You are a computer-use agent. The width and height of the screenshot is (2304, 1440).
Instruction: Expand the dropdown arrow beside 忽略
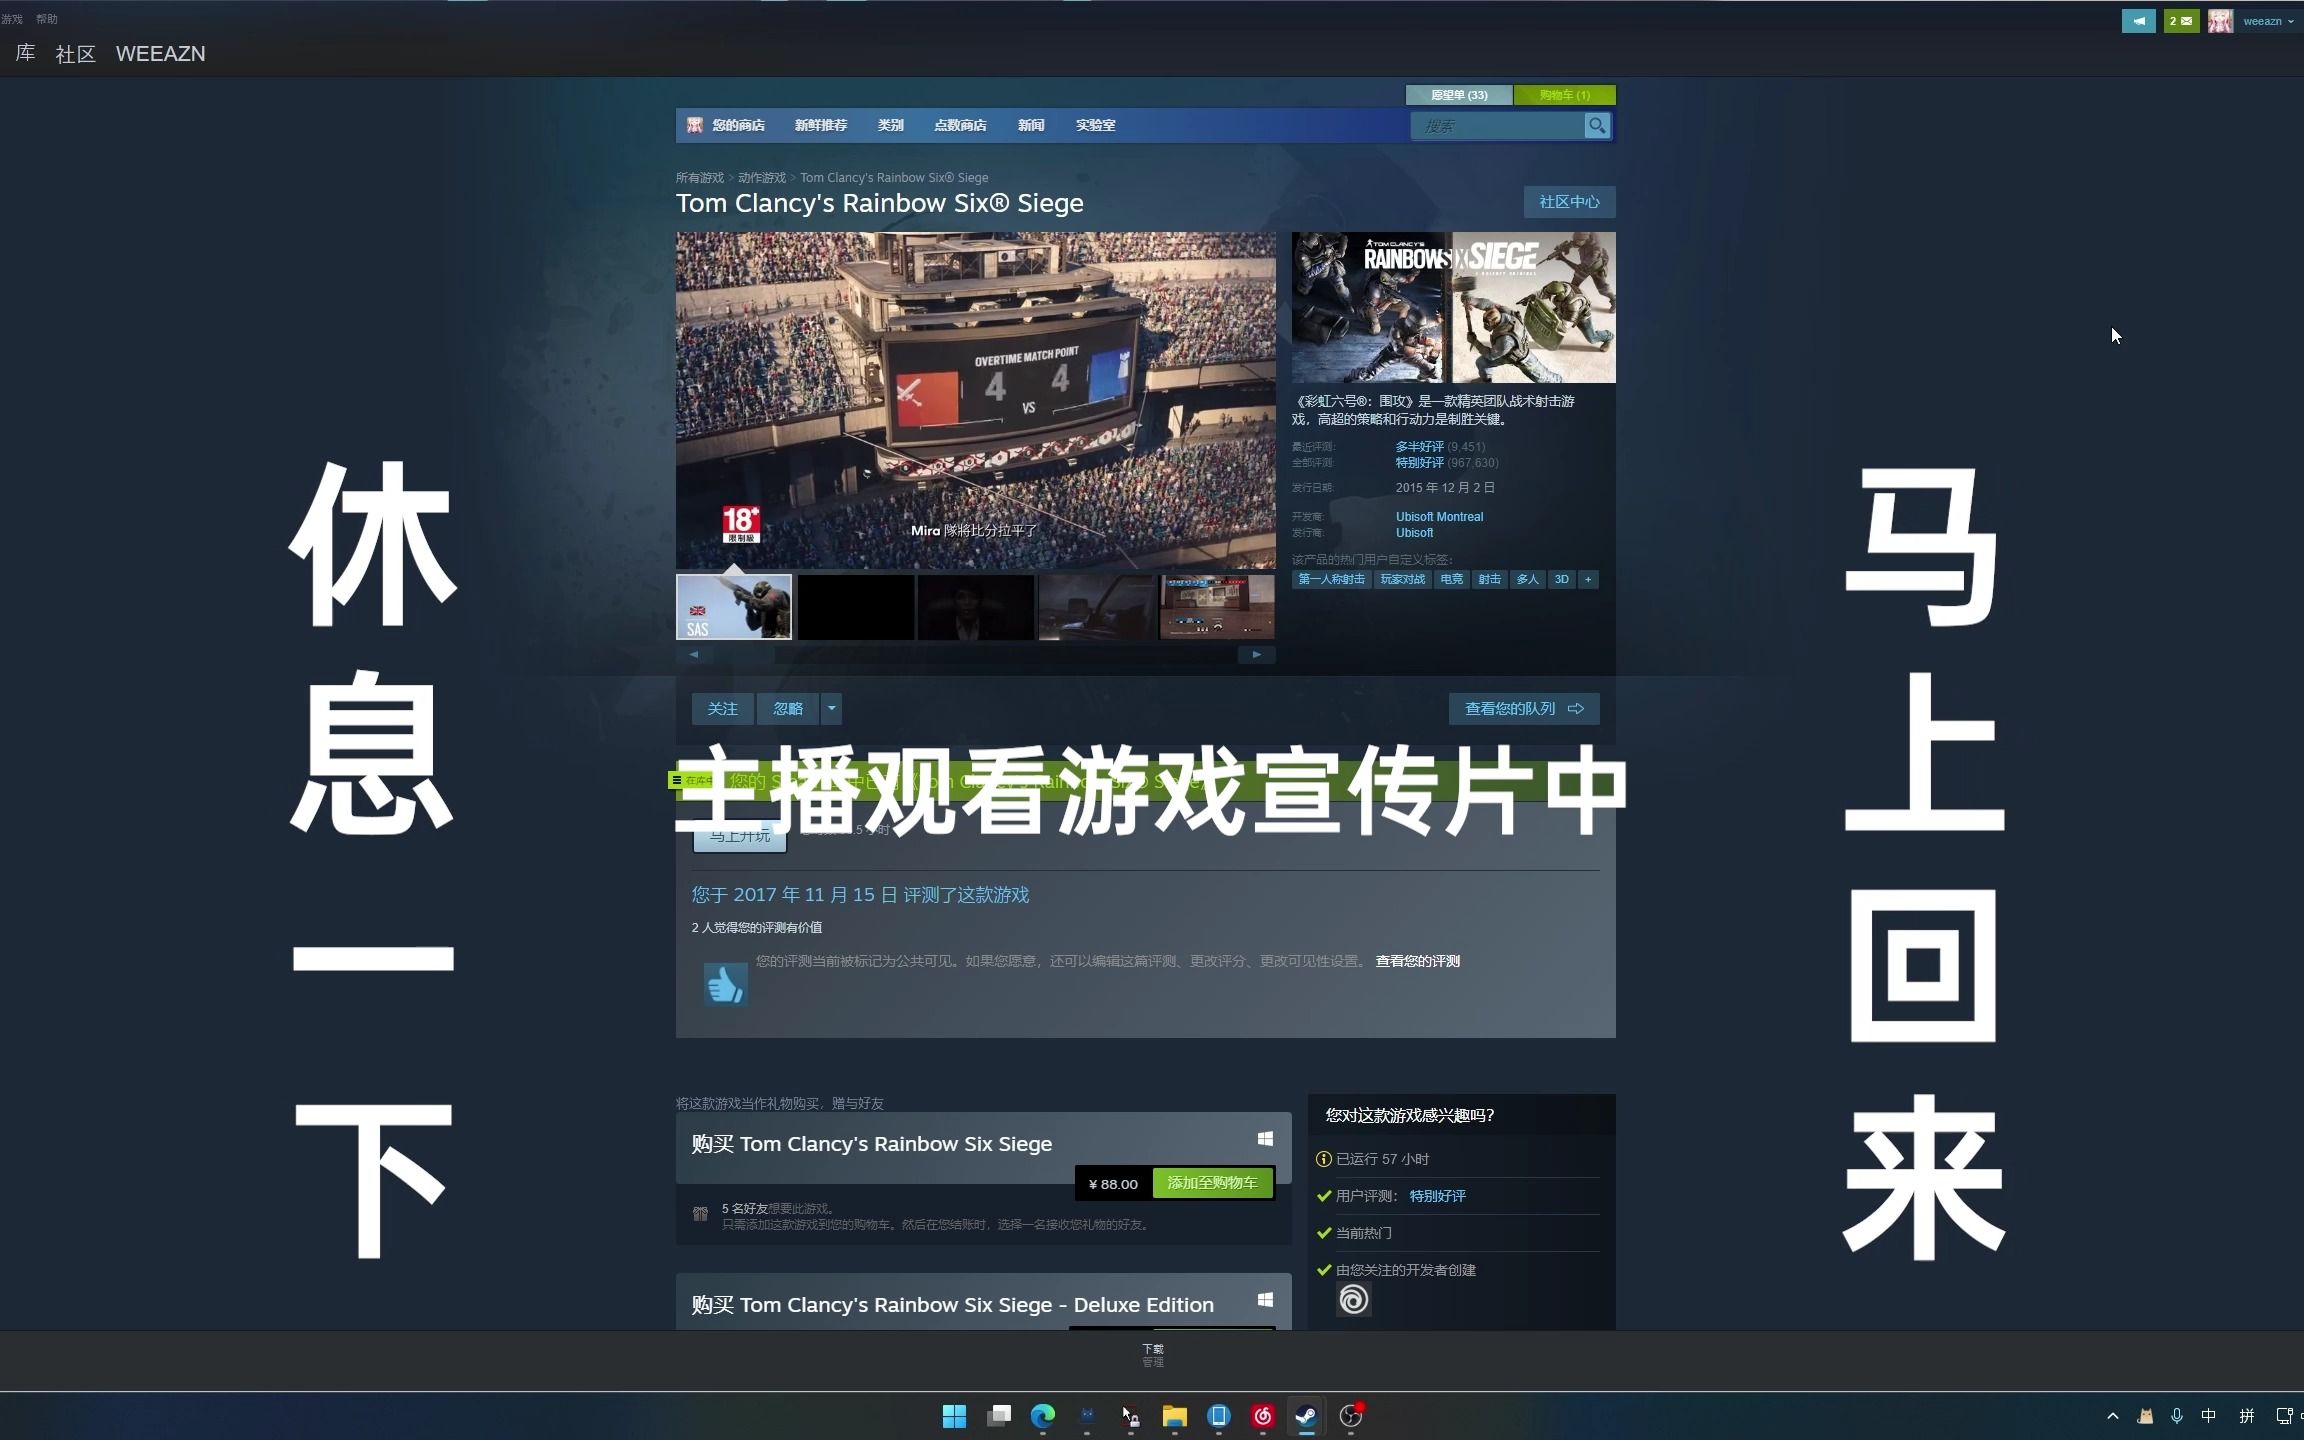pos(831,709)
